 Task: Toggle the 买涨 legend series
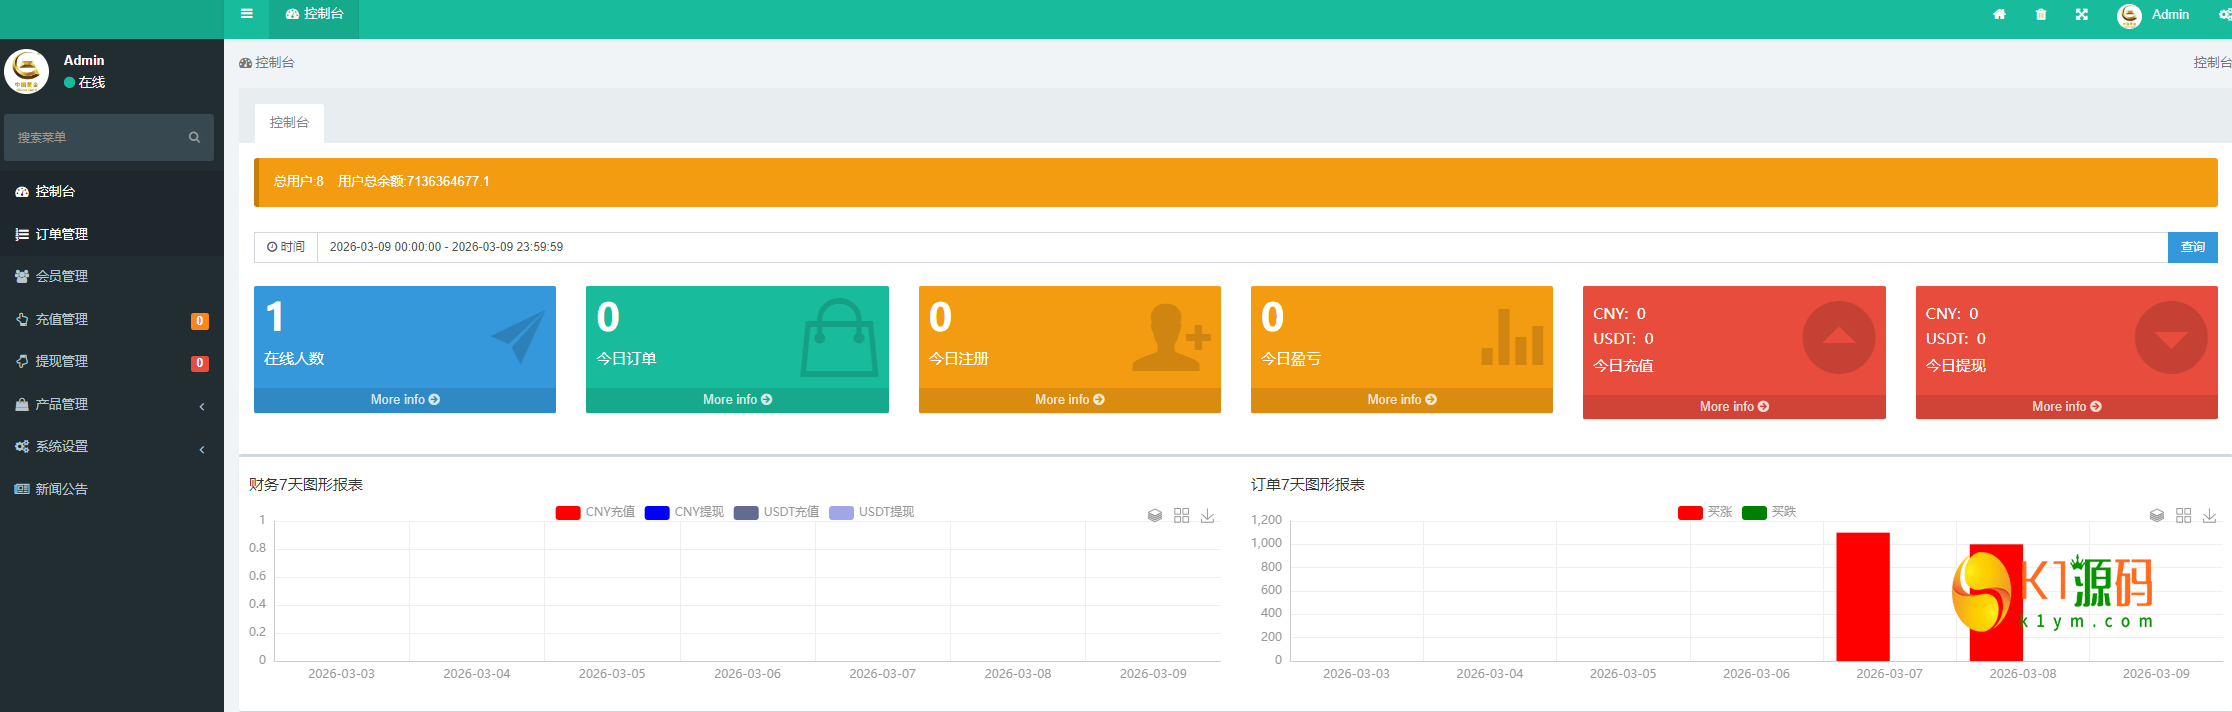[1705, 512]
